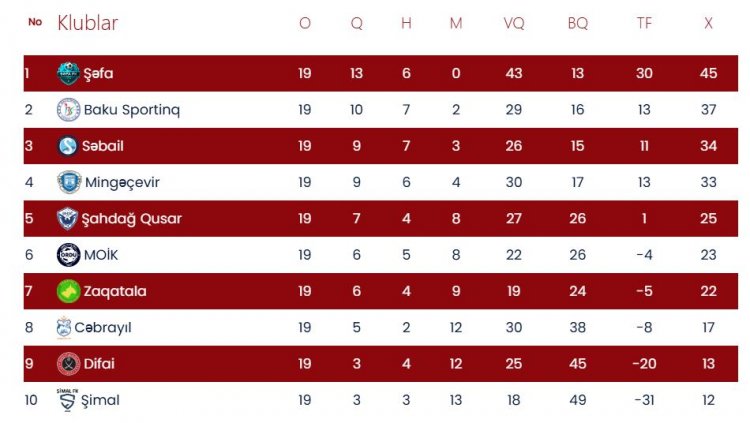Click the Klublar column header

point(88,23)
